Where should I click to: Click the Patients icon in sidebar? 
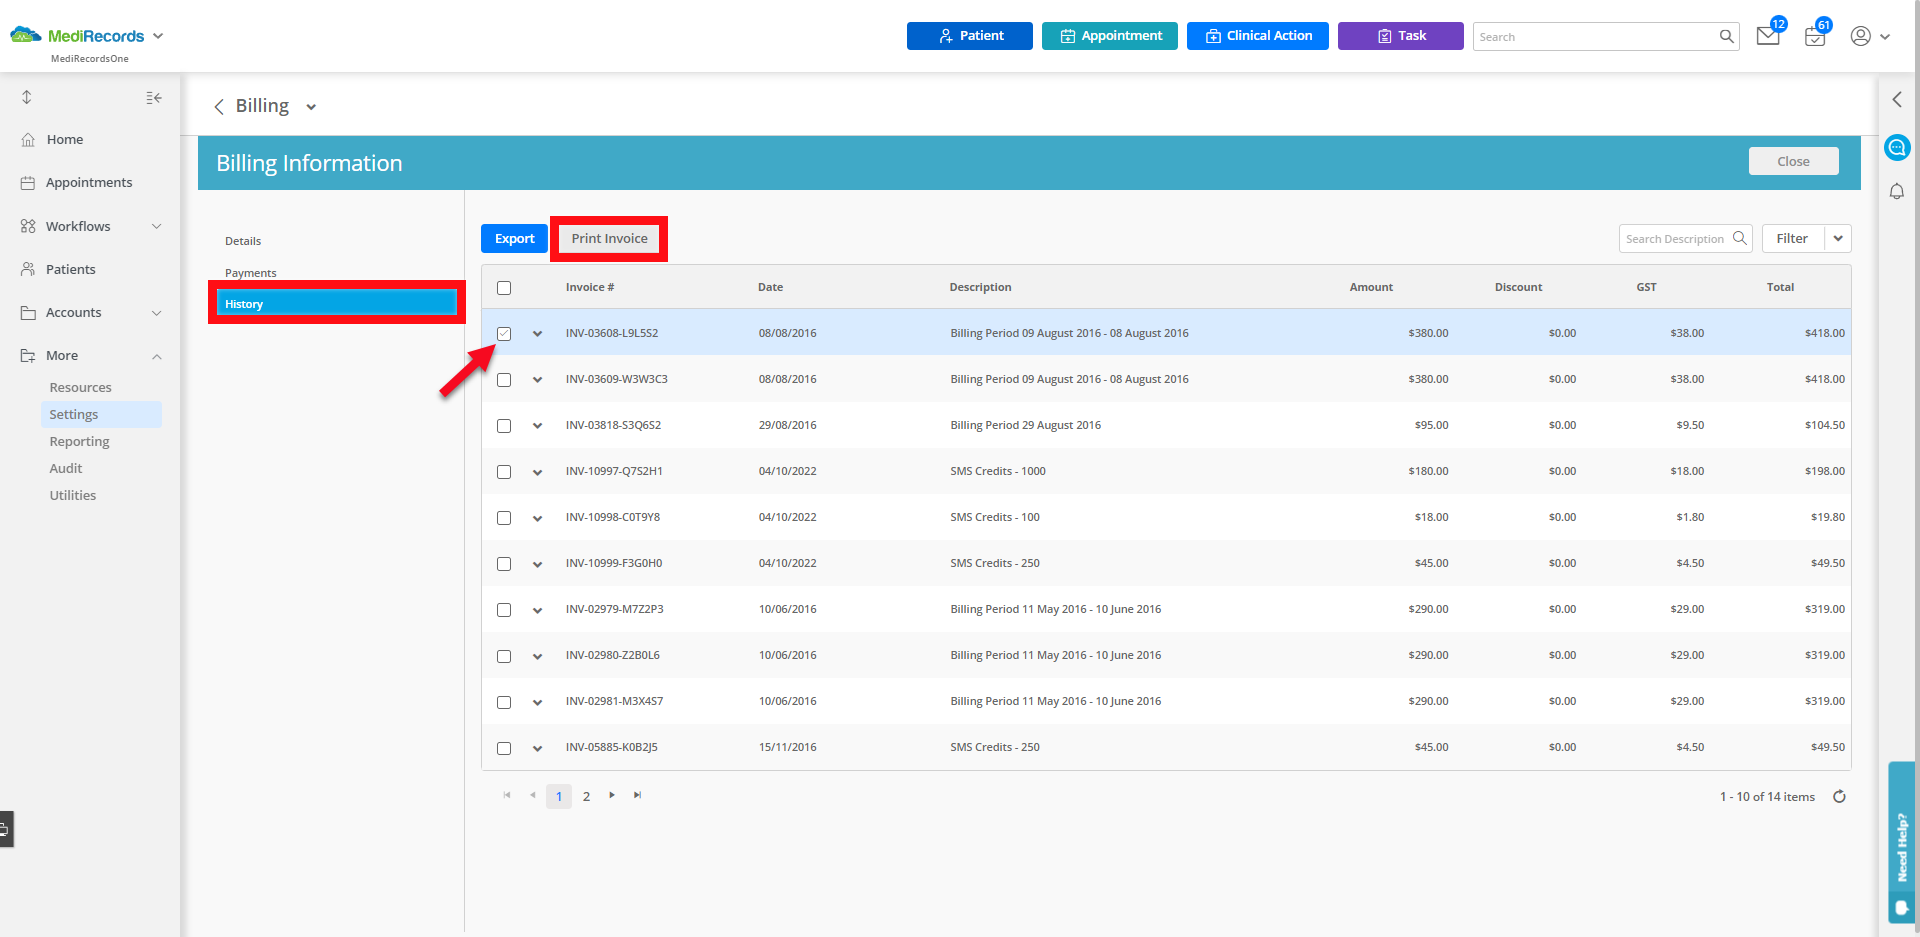28,270
